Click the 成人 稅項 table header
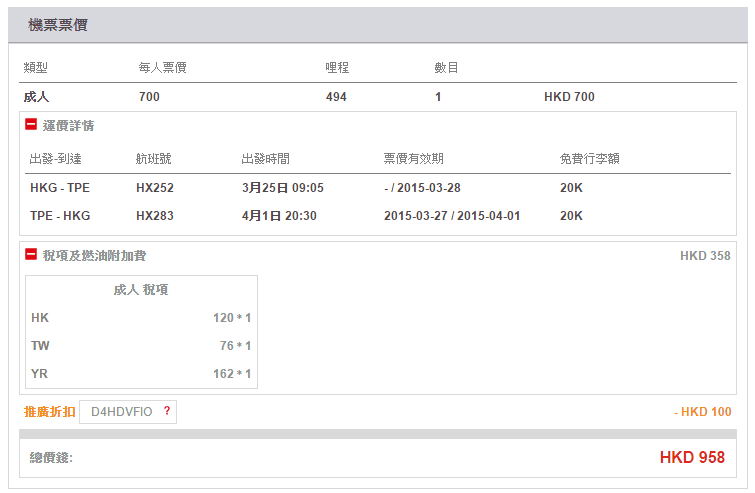Image resolution: width=755 pixels, height=493 pixels. [141, 290]
